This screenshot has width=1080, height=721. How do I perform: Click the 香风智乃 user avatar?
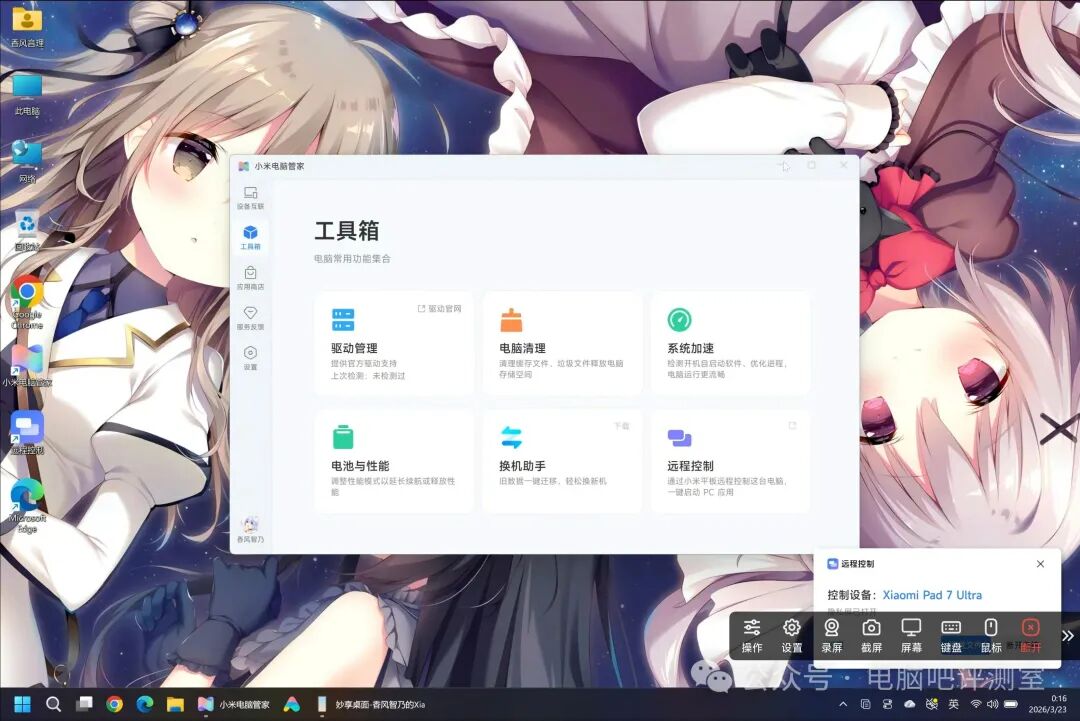point(249,525)
